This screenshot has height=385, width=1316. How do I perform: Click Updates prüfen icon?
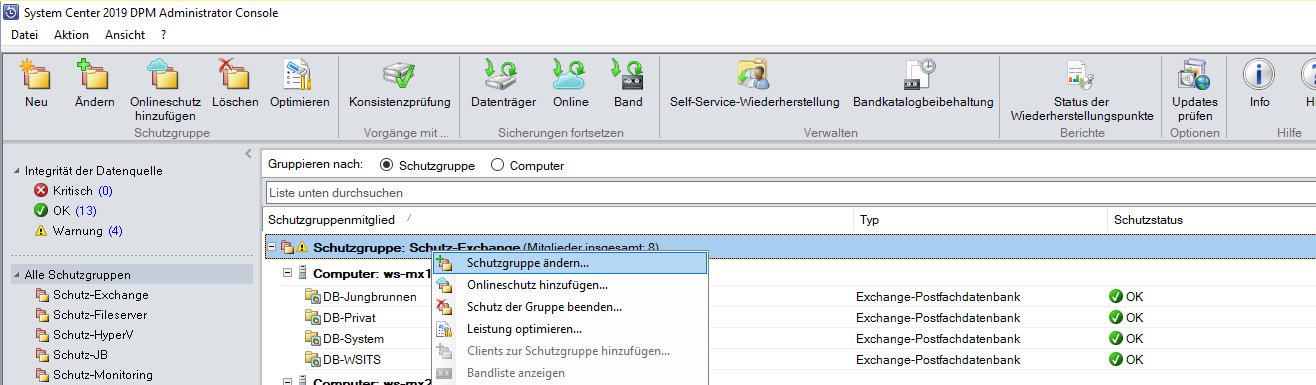point(1194,75)
